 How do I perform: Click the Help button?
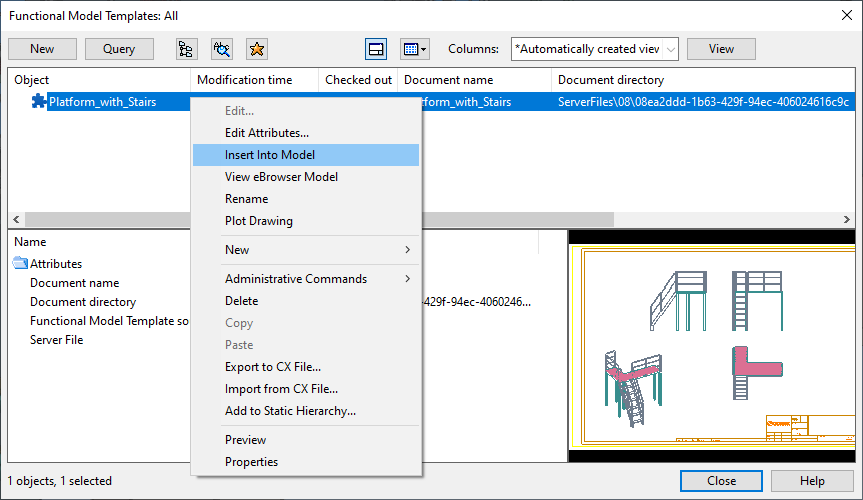pos(812,481)
